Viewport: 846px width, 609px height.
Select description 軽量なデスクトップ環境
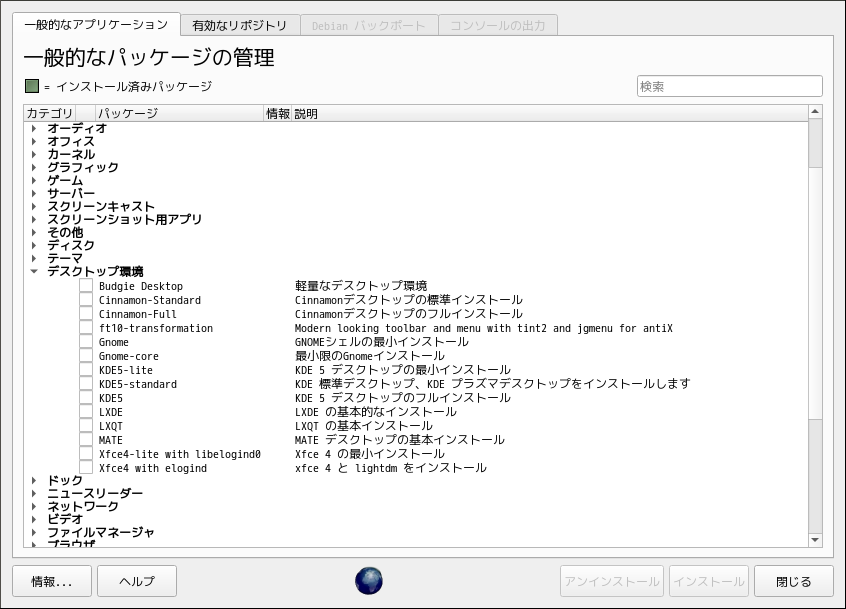tap(361, 286)
